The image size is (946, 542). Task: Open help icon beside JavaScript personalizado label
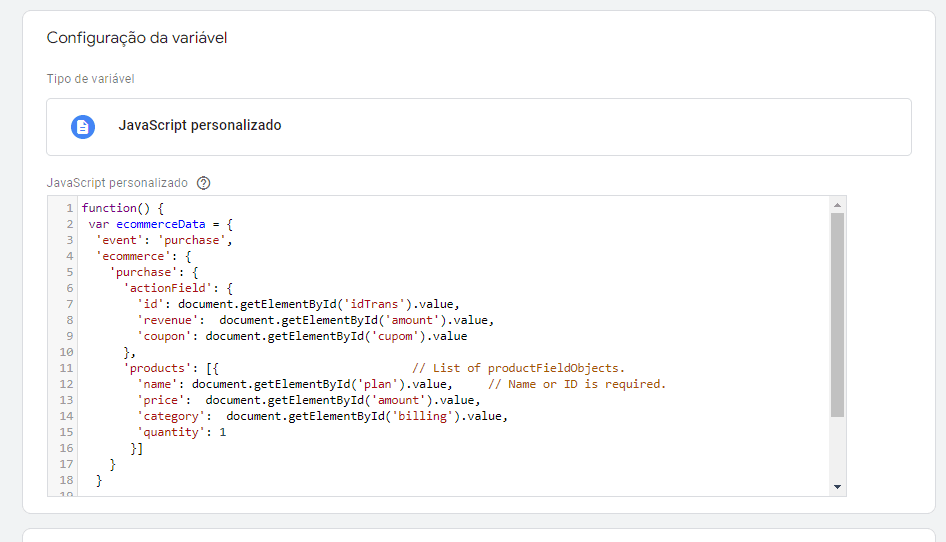pyautogui.click(x=204, y=183)
